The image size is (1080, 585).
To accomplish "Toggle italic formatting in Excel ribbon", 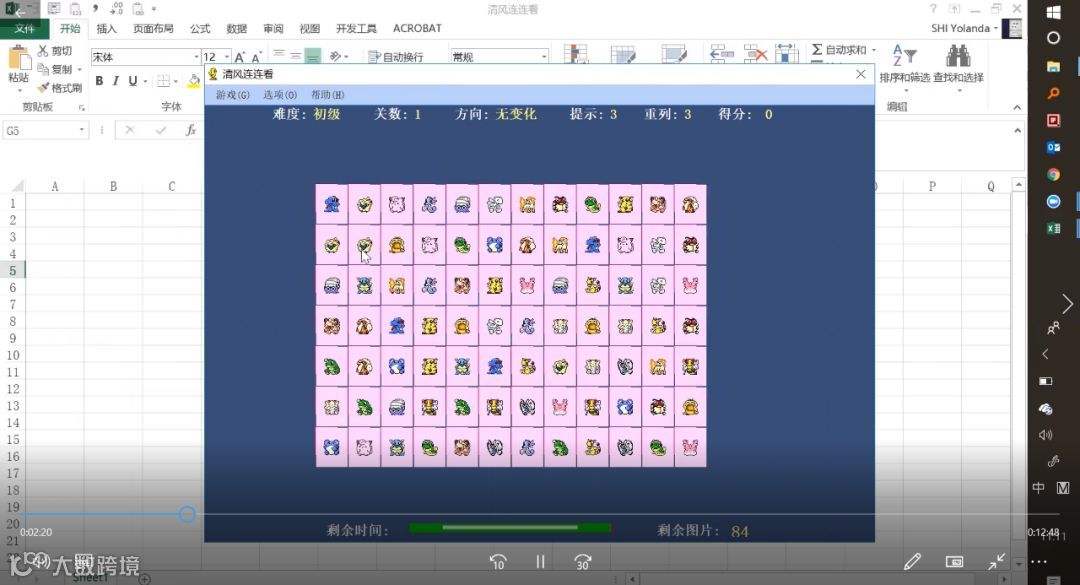I will click(116, 81).
